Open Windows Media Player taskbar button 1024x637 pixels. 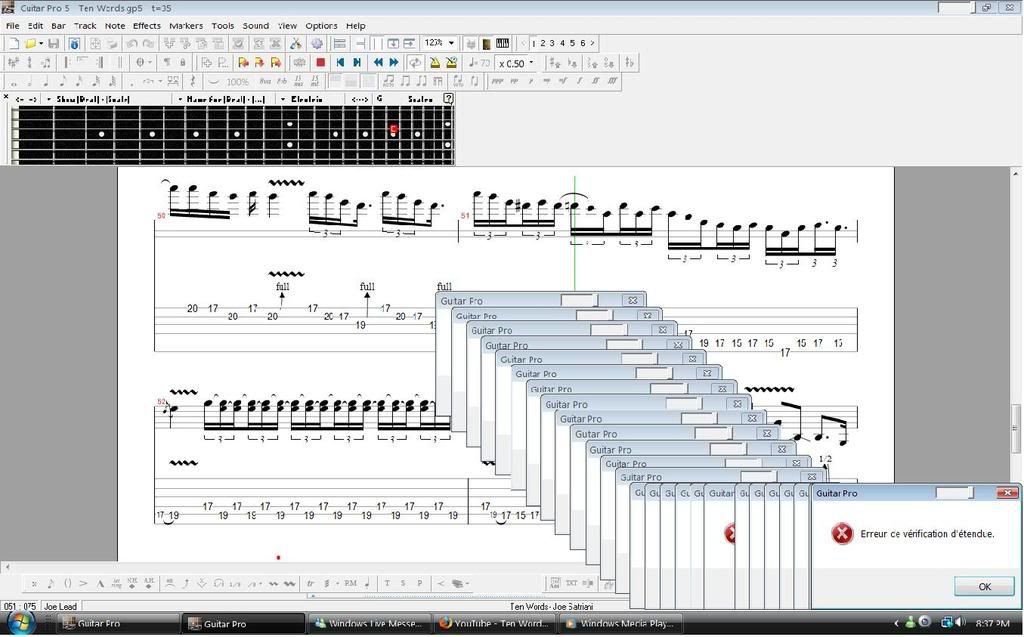tap(620, 623)
